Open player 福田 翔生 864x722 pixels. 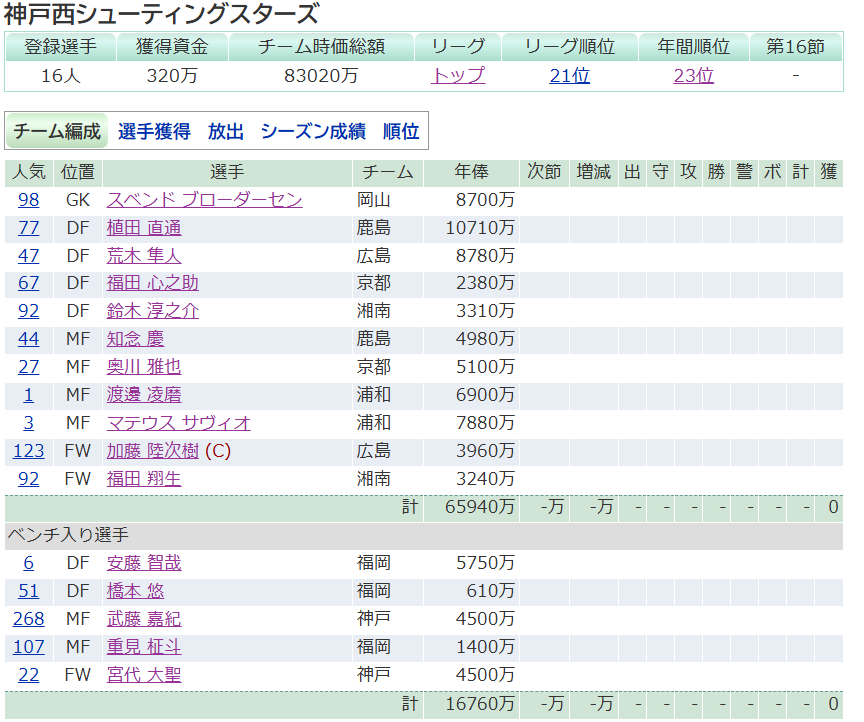[144, 478]
